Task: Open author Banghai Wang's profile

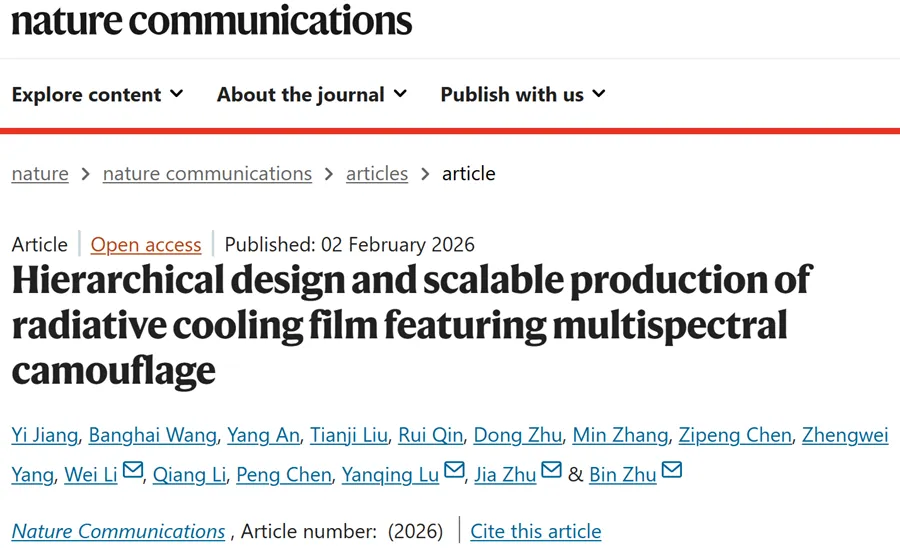Action: click(x=152, y=435)
